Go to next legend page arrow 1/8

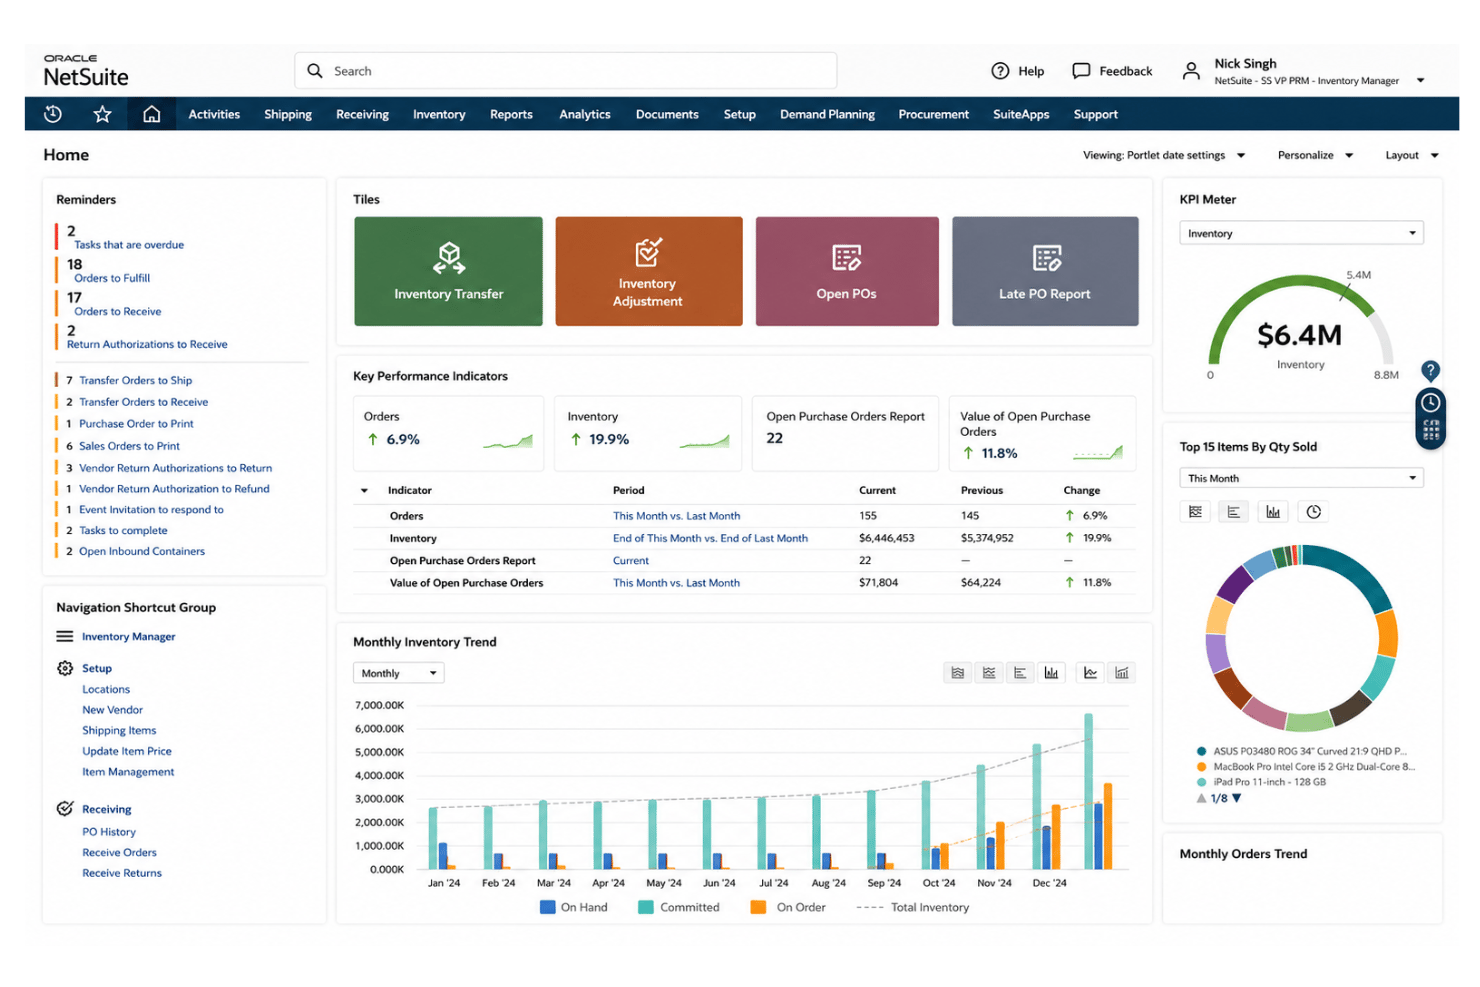pos(1237,798)
